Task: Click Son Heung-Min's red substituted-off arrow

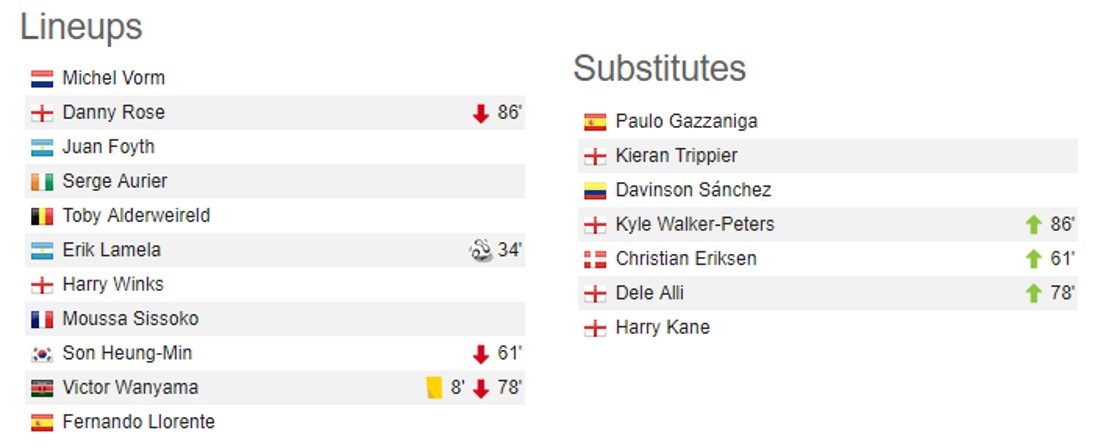Action: [x=481, y=354]
